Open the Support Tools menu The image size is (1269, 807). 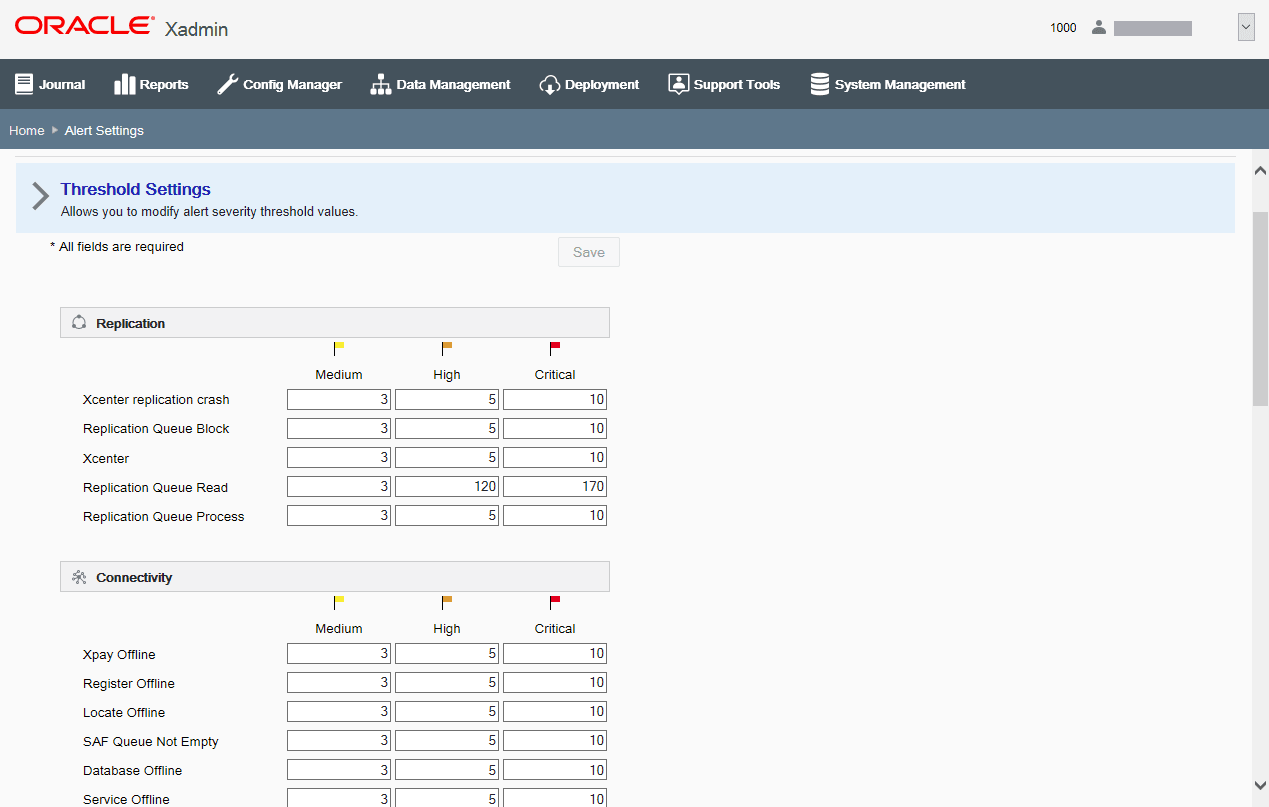pos(724,84)
